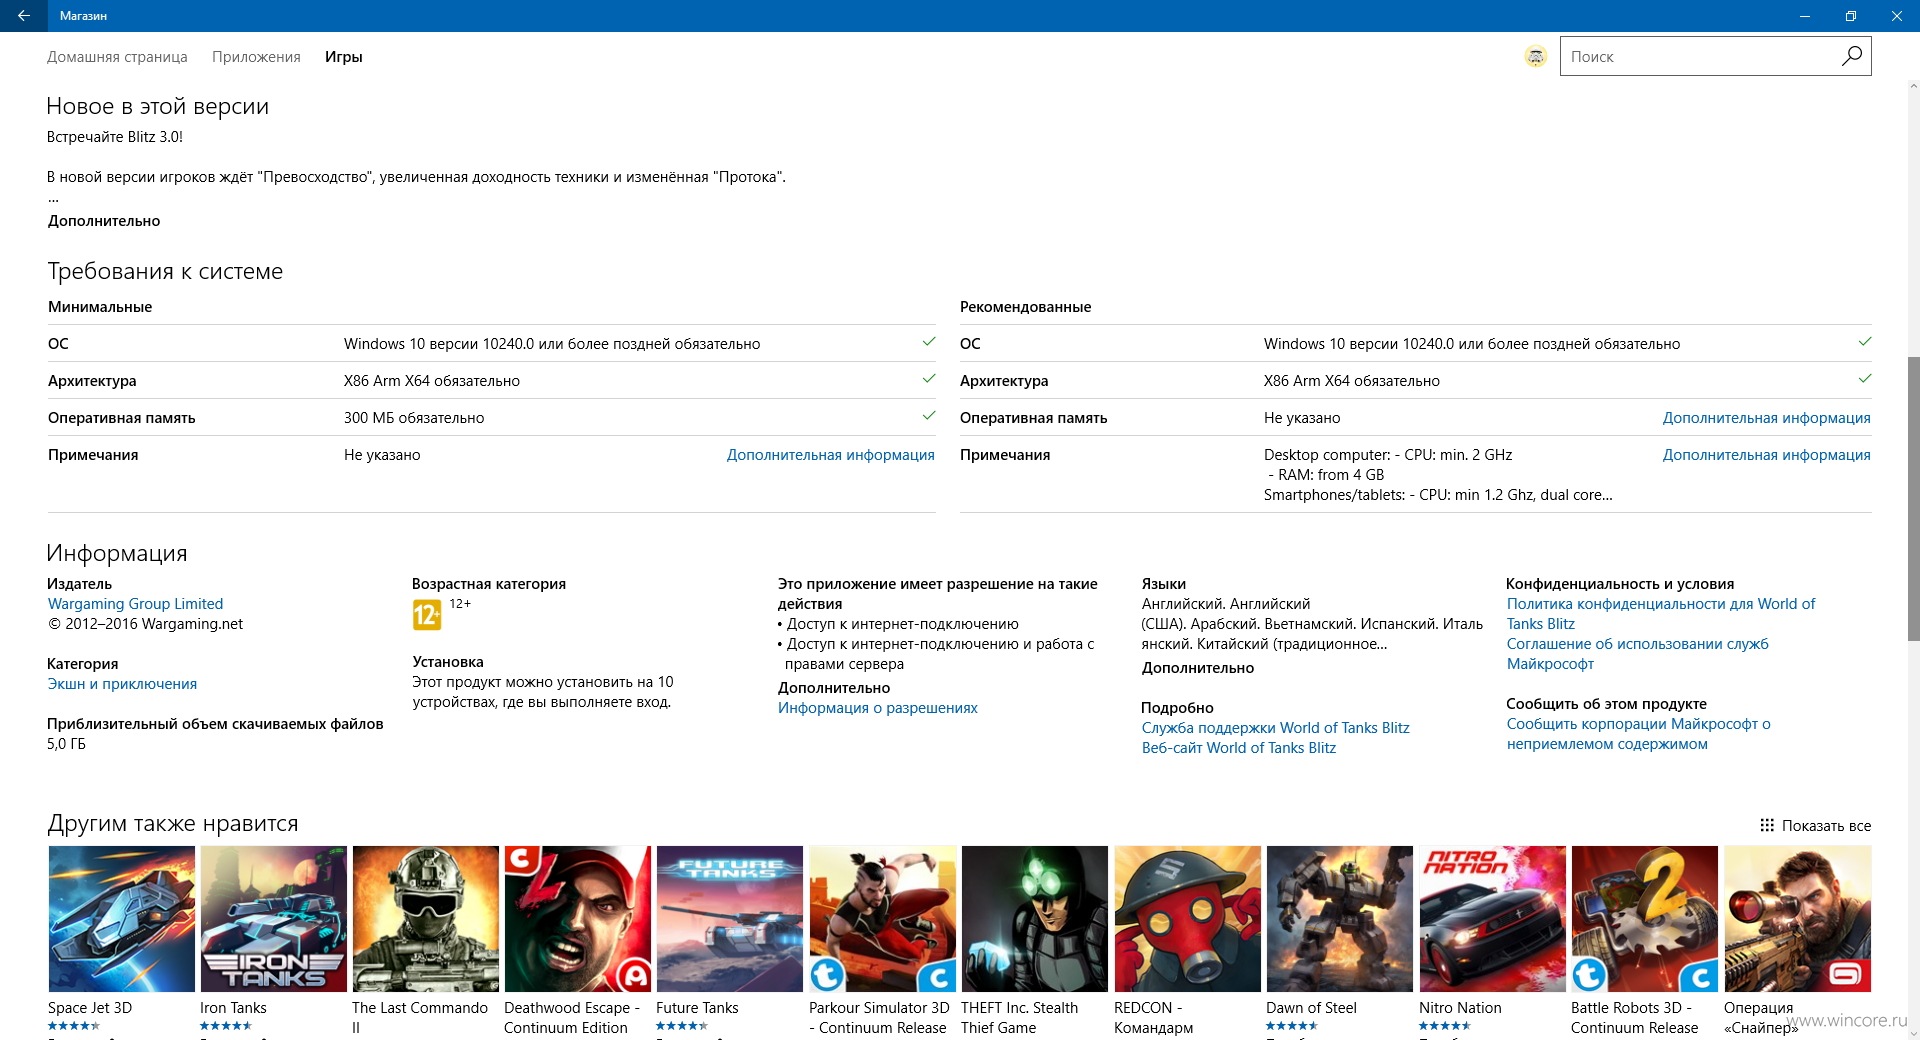Open THEFT Inc. Stealth Thief Game thumbnail
Viewport: 1920px width, 1040px height.
pos(1035,919)
